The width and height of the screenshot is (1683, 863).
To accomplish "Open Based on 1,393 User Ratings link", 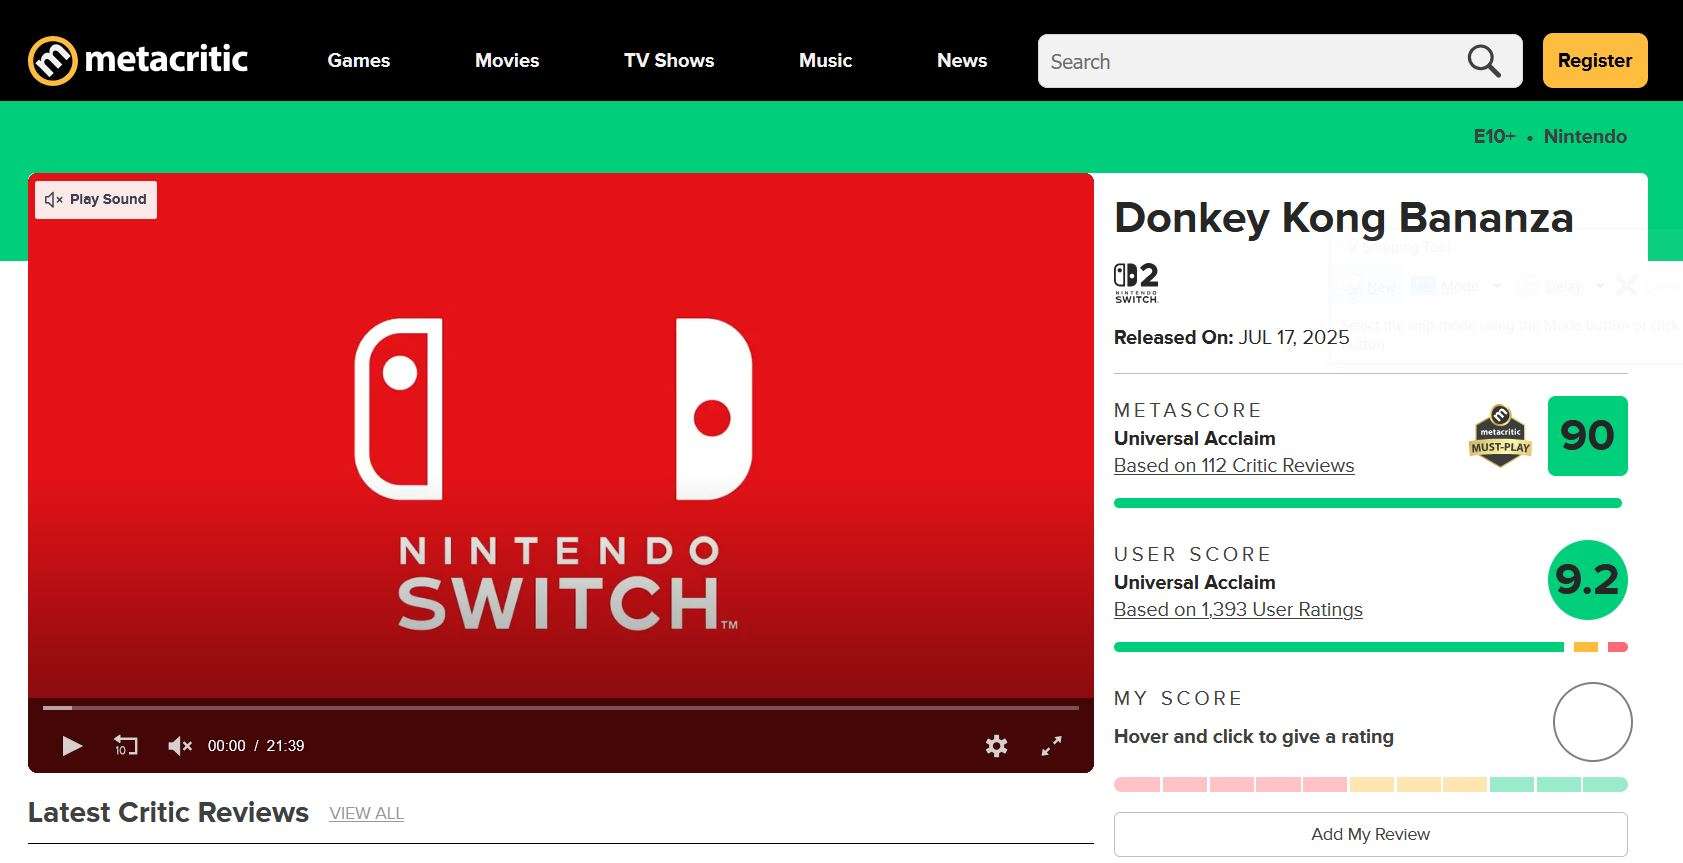I will [1238, 609].
